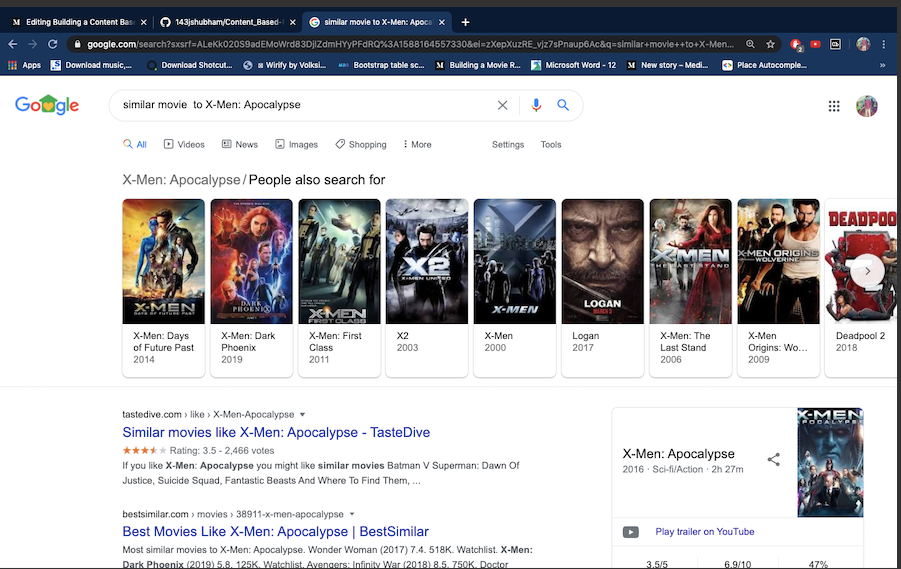Click the browser forward arrow
Screen dimensions: 901x569
pos(32,44)
